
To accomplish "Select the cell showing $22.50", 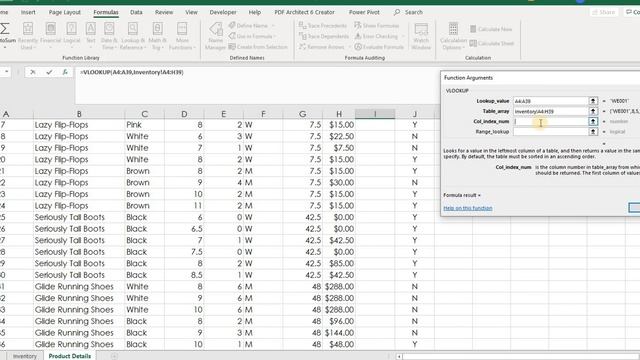I will [x=339, y=136].
